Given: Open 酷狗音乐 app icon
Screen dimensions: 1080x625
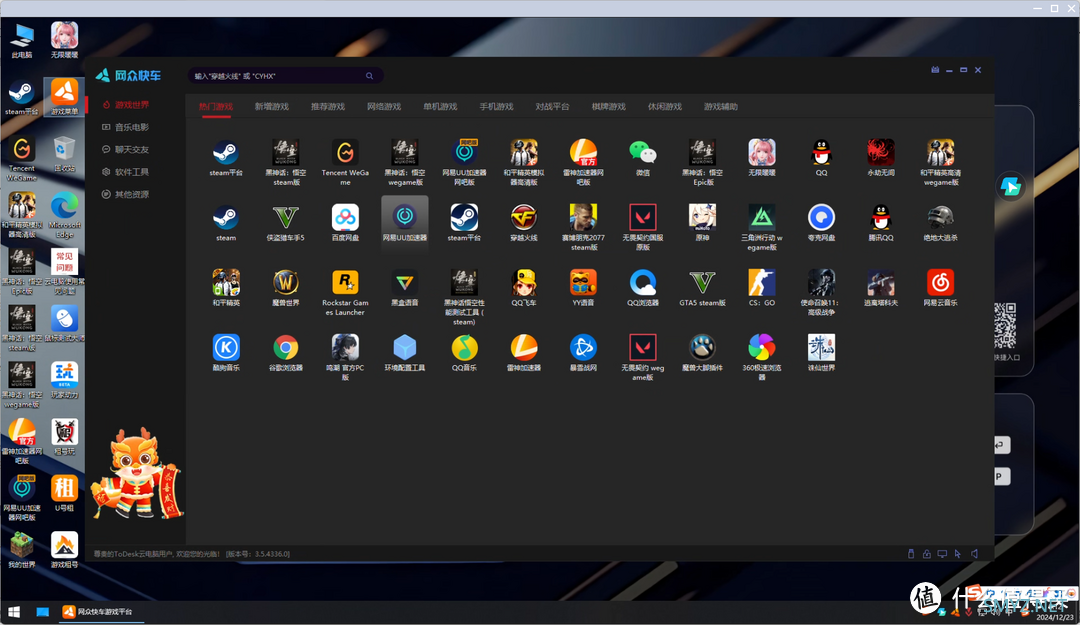Looking at the screenshot, I should pyautogui.click(x=226, y=348).
